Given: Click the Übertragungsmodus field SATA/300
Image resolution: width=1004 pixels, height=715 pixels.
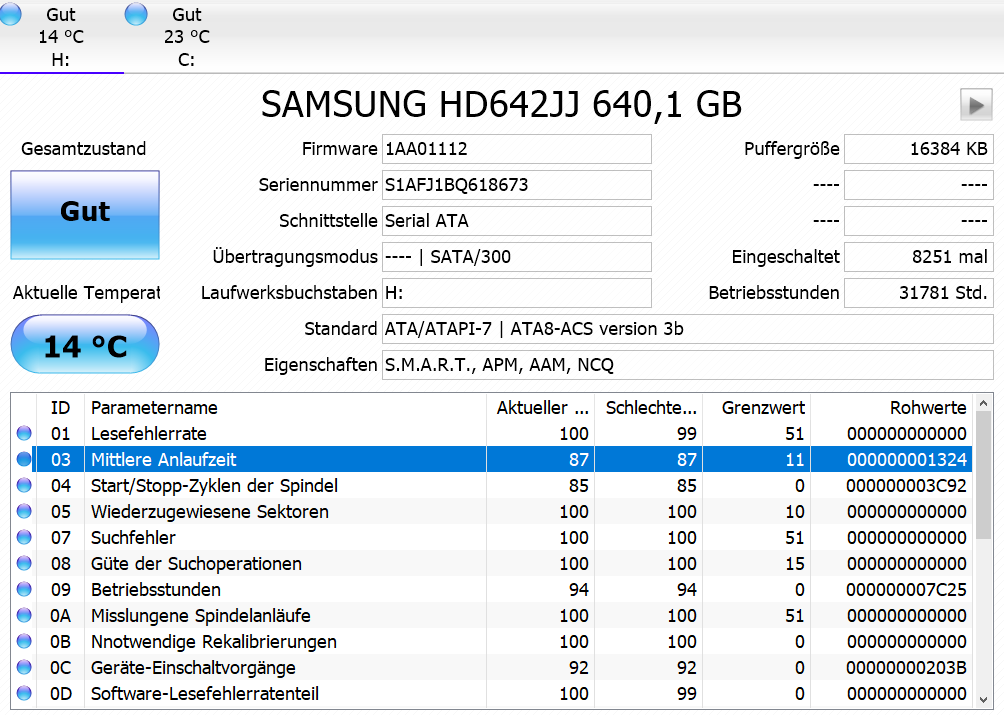Looking at the screenshot, I should coord(517,257).
